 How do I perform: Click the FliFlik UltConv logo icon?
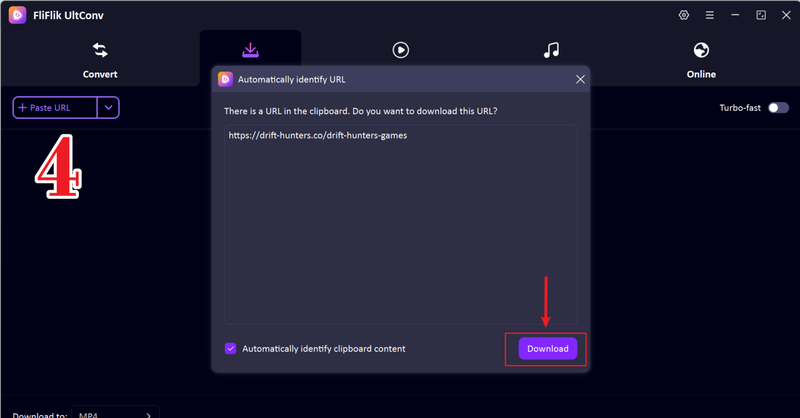coord(17,15)
